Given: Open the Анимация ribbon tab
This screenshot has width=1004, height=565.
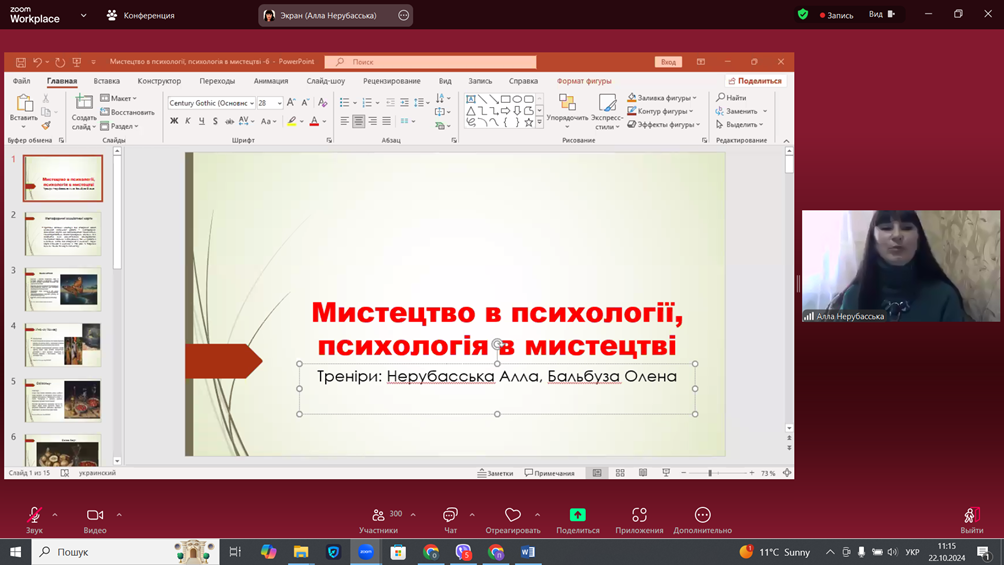Looking at the screenshot, I should pos(270,81).
